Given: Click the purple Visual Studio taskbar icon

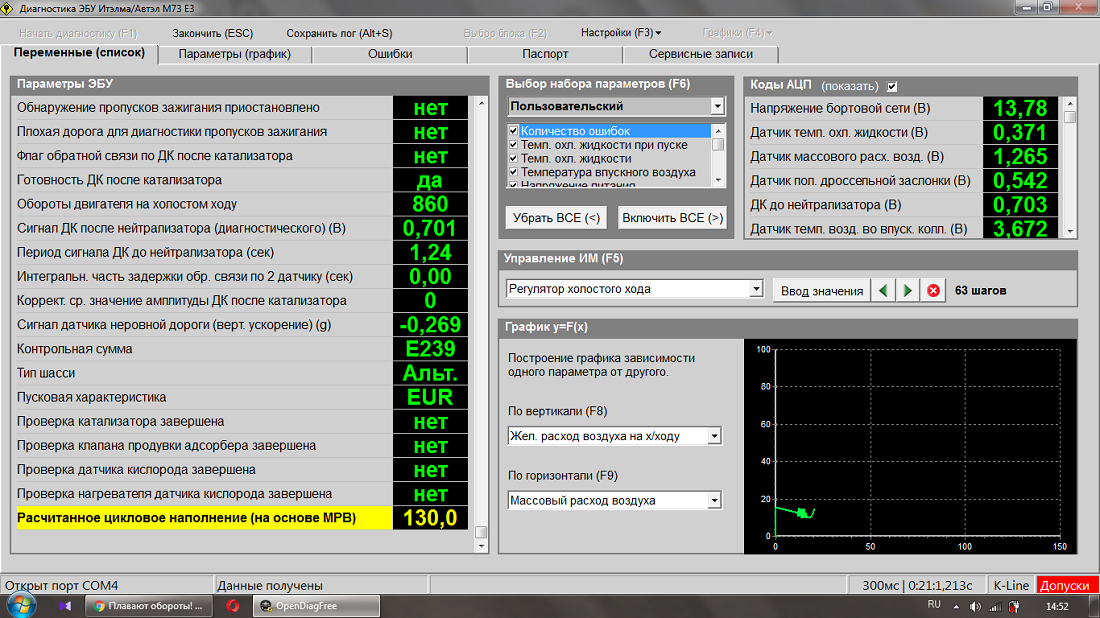Looking at the screenshot, I should [66, 606].
